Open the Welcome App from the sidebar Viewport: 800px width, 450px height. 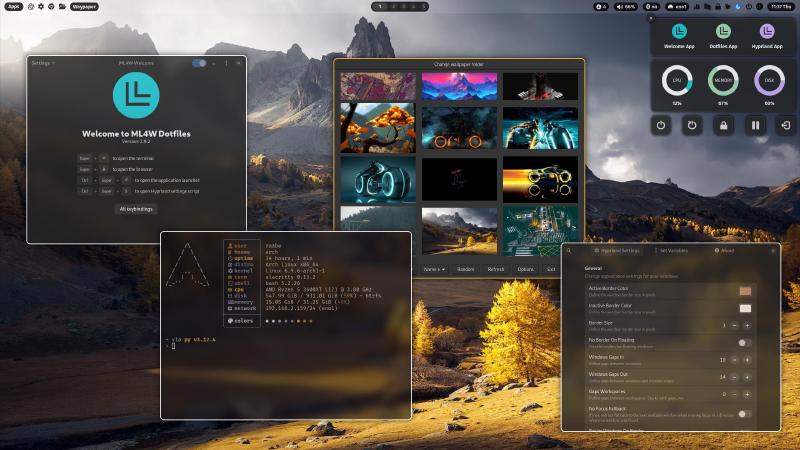679,31
